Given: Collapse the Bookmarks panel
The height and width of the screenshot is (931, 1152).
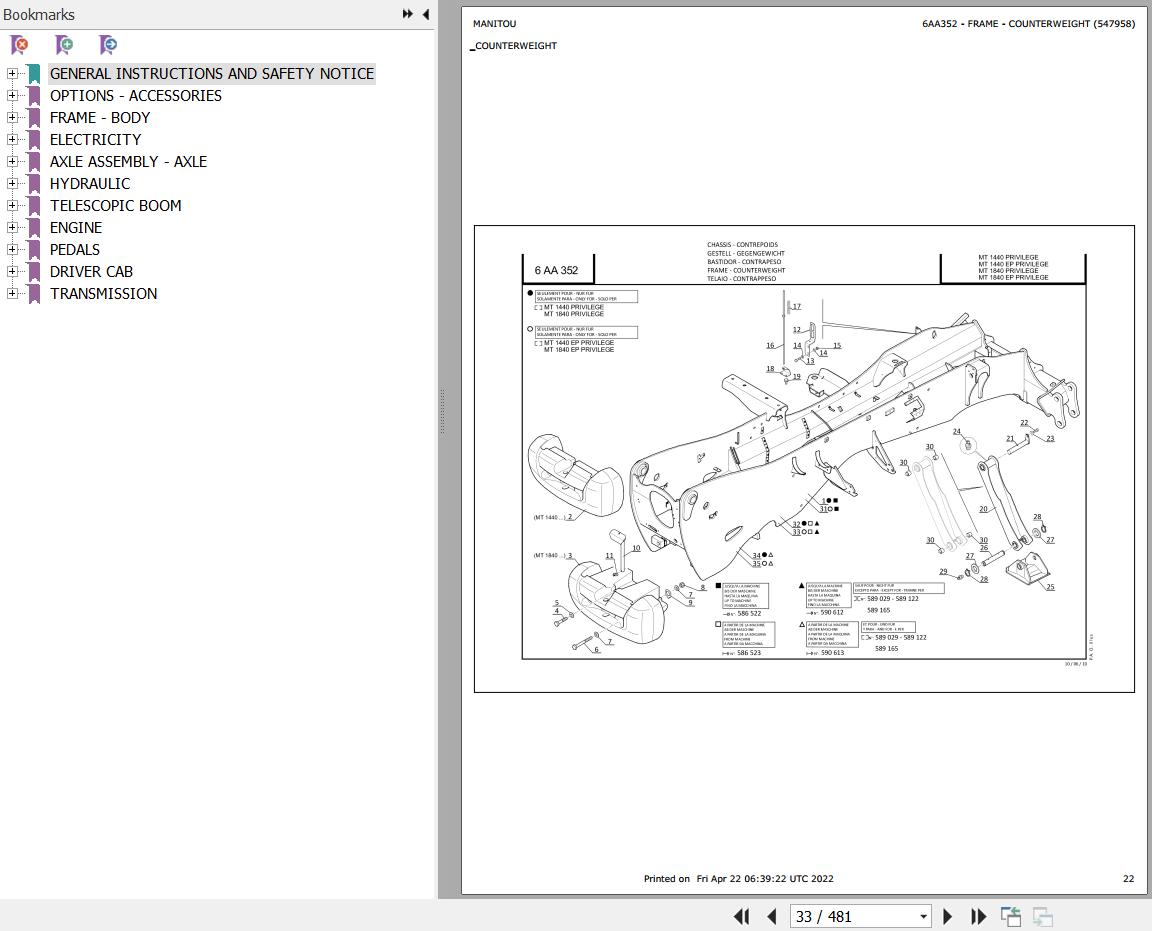Looking at the screenshot, I should [425, 14].
